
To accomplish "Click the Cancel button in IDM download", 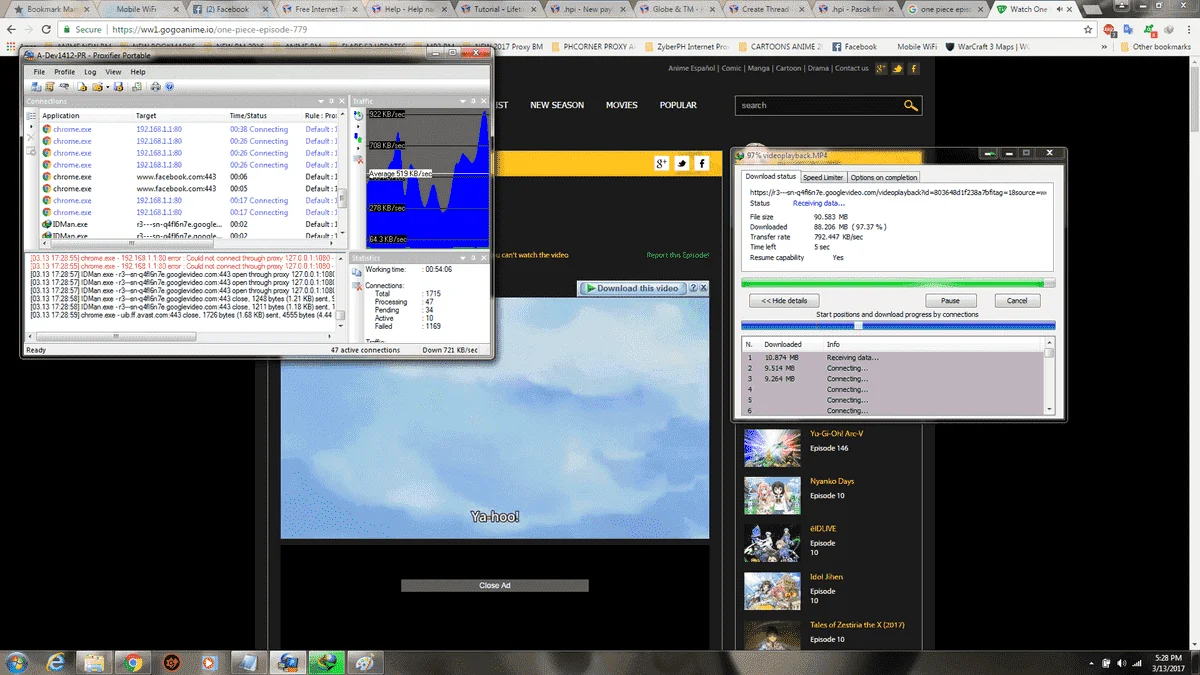I will point(1017,300).
